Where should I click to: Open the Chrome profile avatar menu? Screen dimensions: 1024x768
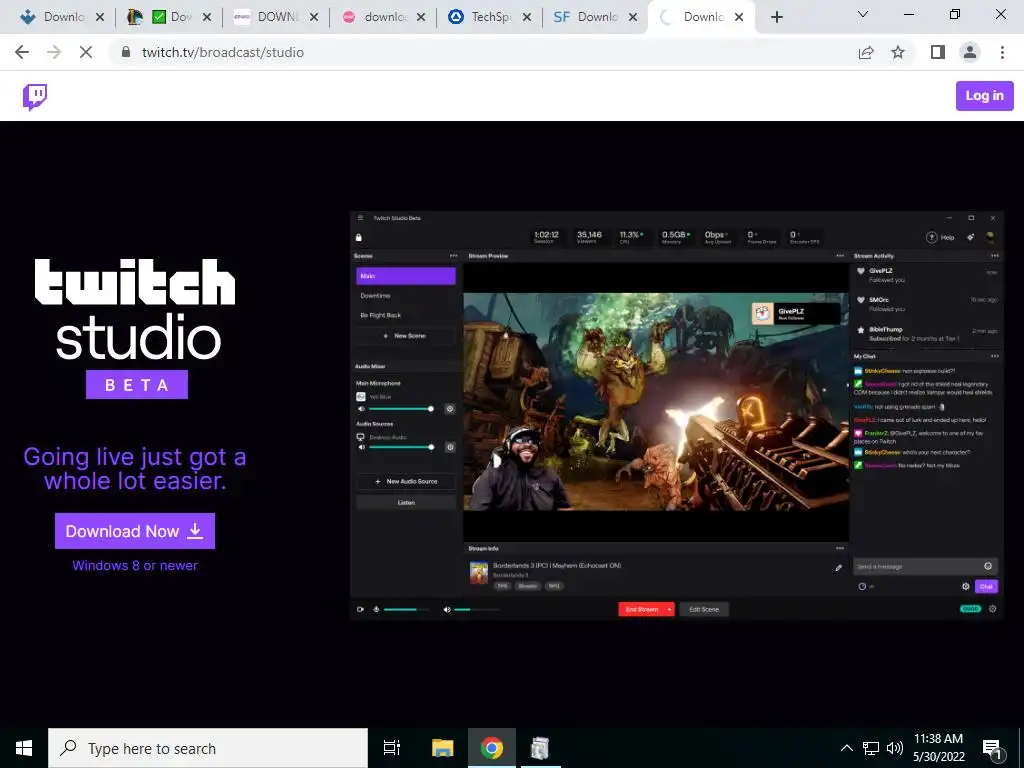click(970, 52)
